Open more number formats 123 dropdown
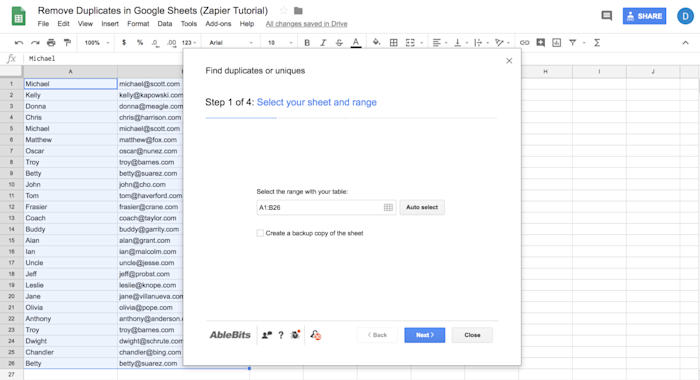Screen dimensions: 700x380 [189, 43]
